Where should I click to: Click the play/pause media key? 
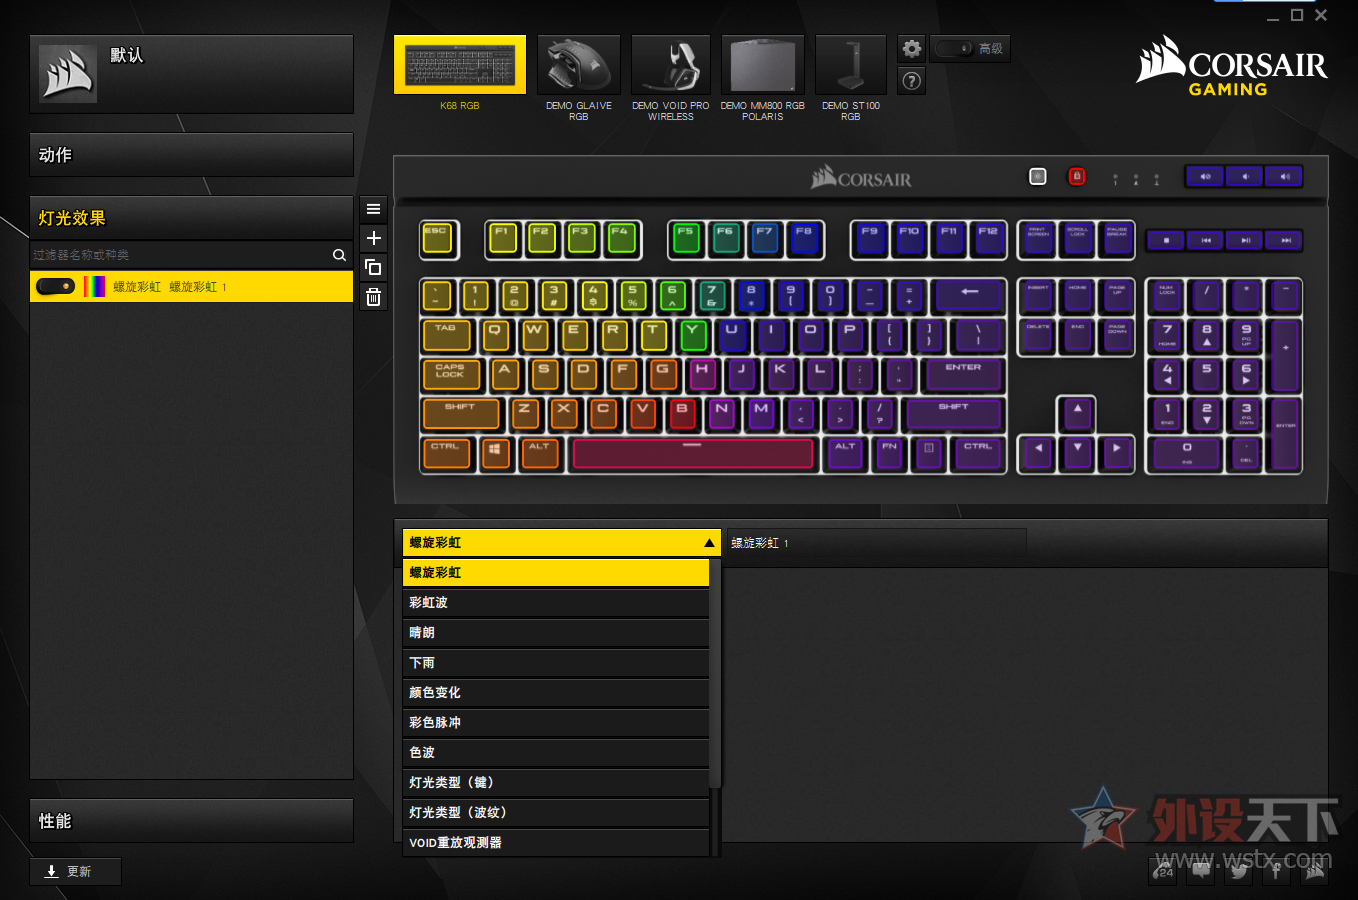pyautogui.click(x=1245, y=240)
